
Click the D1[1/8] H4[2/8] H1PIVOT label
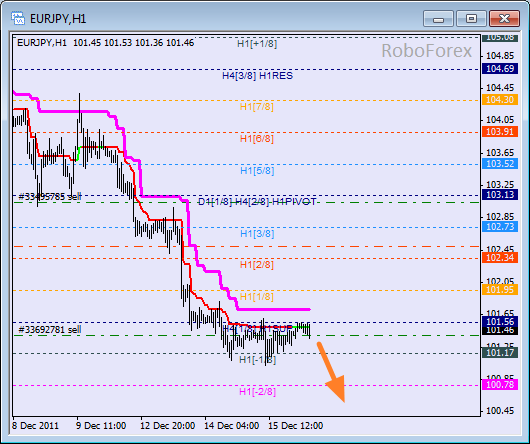click(x=257, y=202)
